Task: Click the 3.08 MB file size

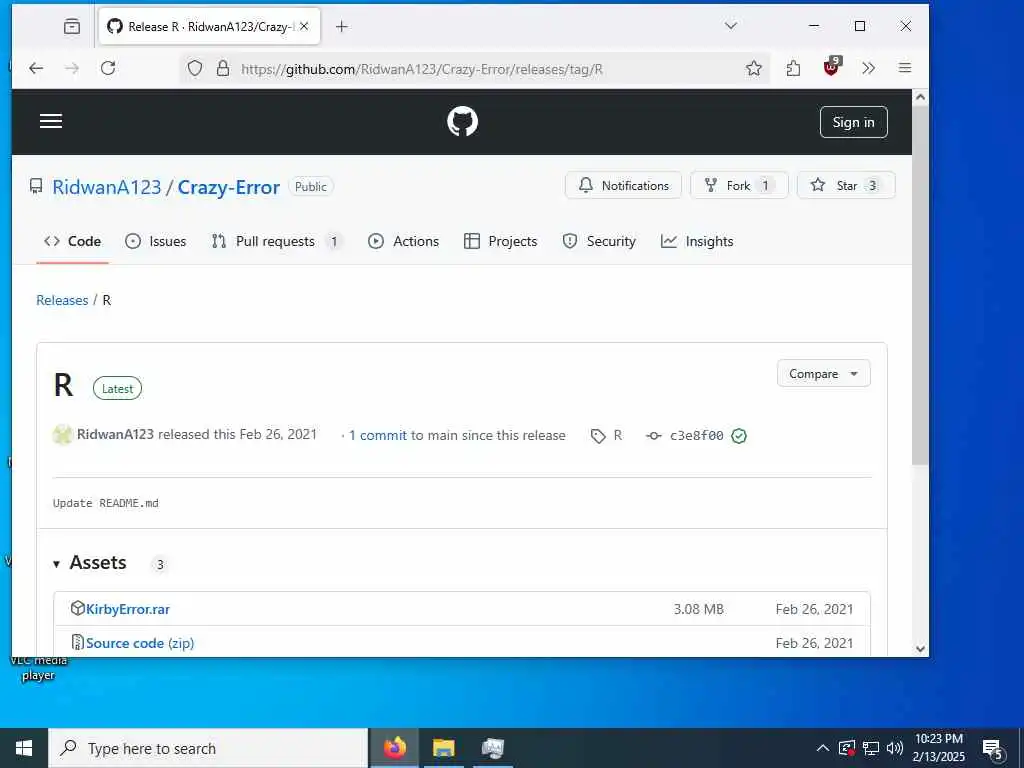Action: pos(699,609)
